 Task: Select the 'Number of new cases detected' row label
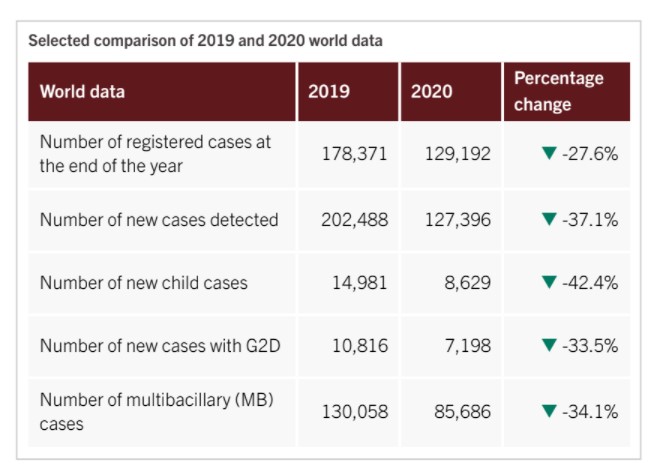pyautogui.click(x=159, y=219)
